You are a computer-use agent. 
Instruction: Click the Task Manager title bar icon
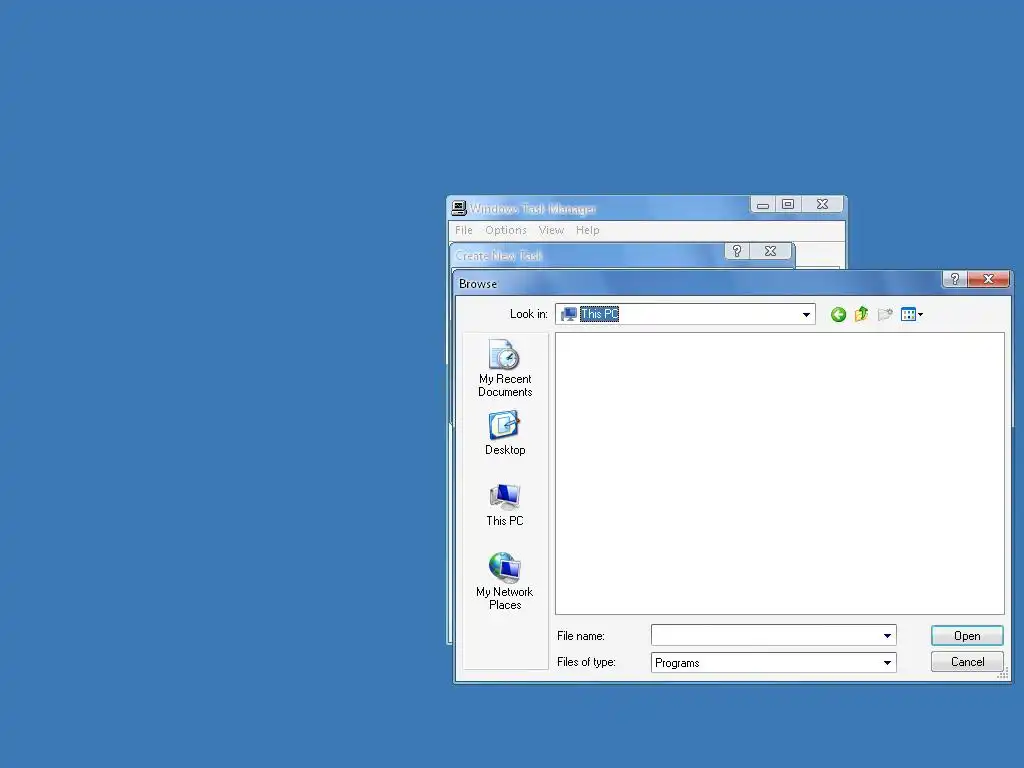[x=459, y=208]
